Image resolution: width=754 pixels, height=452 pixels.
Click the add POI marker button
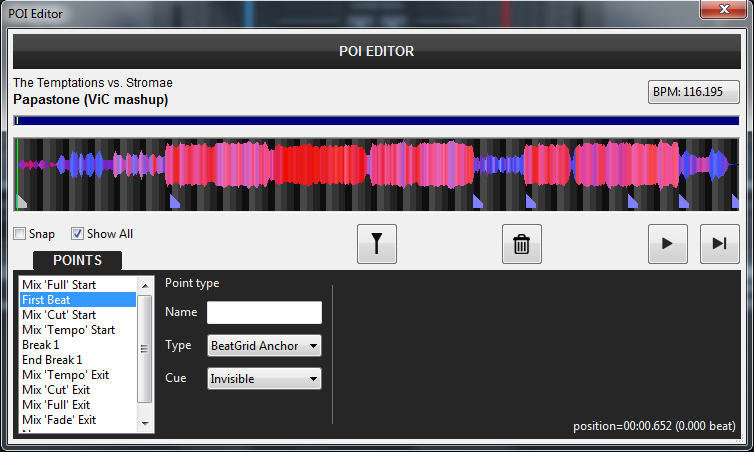click(x=377, y=244)
